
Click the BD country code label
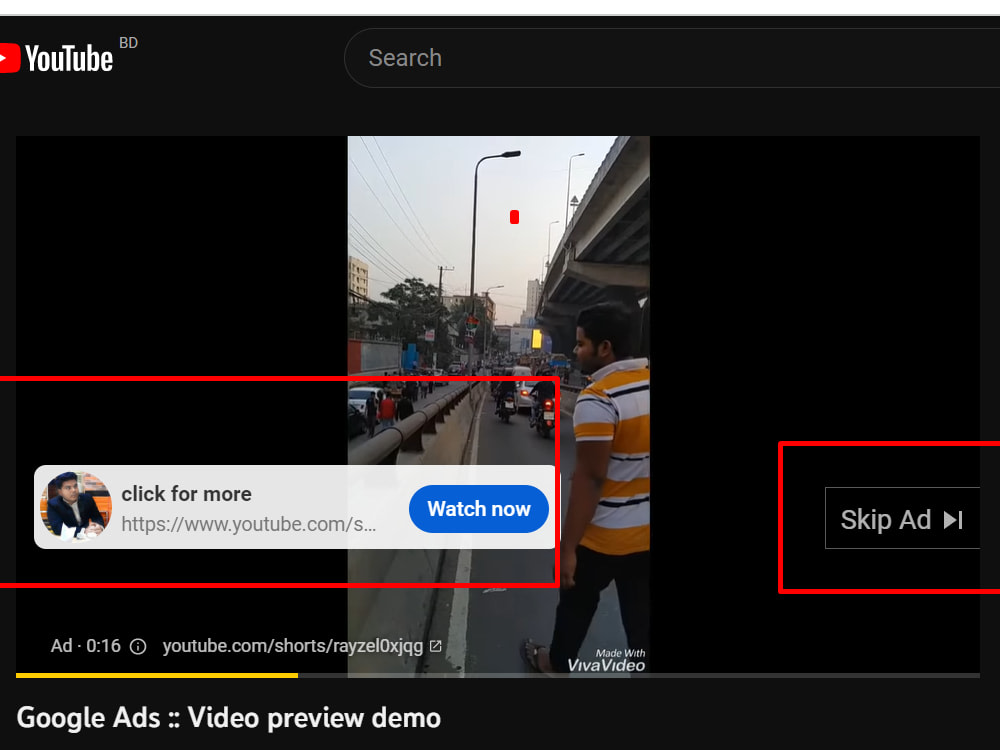128,43
